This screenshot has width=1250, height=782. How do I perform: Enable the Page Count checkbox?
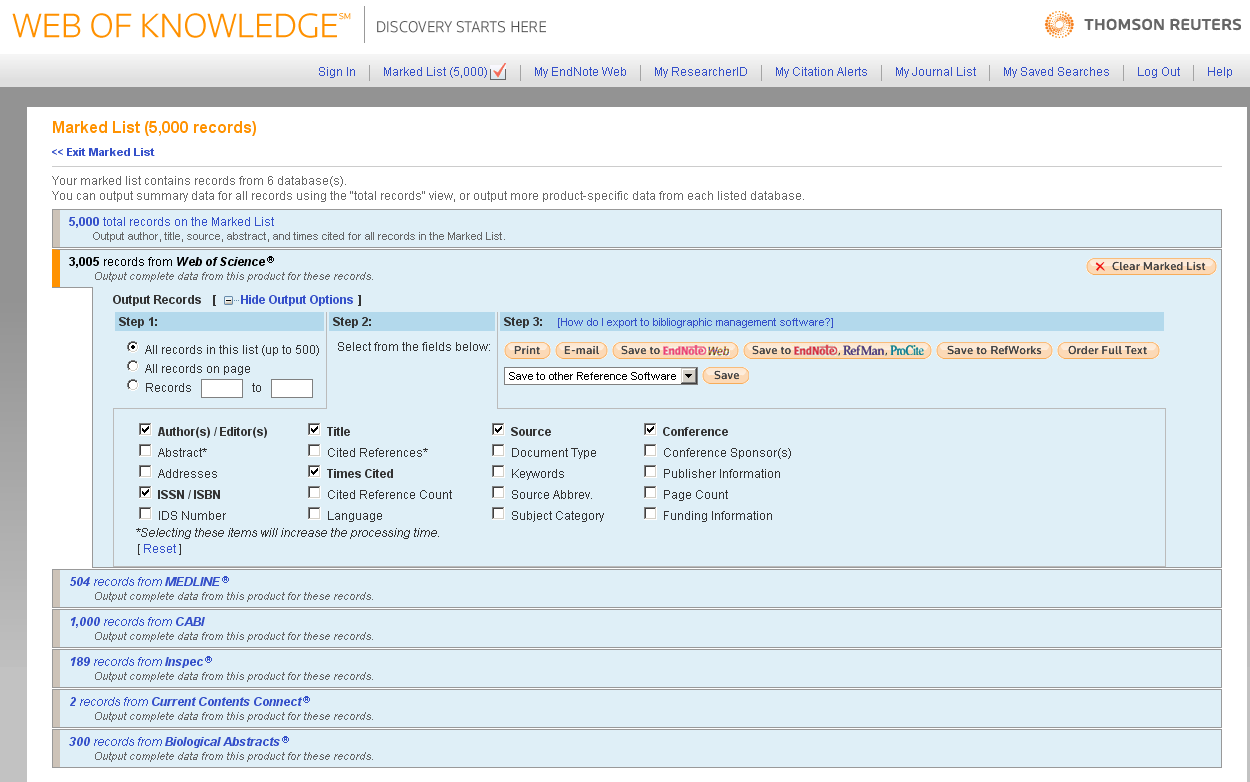[650, 492]
